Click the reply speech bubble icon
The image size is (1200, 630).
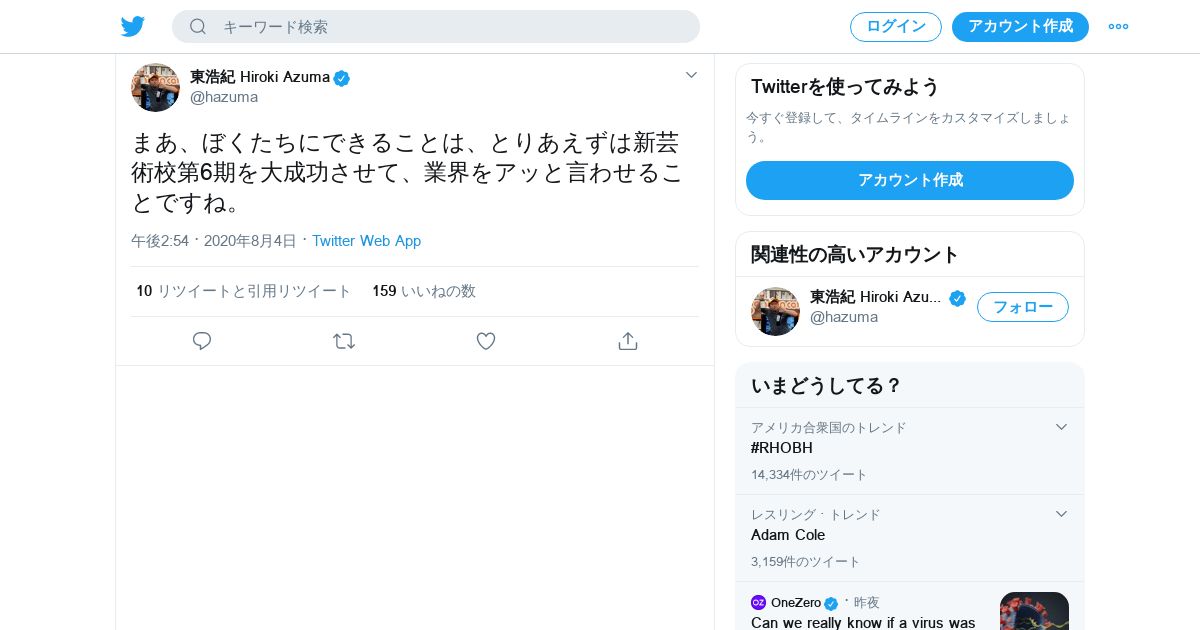point(202,341)
